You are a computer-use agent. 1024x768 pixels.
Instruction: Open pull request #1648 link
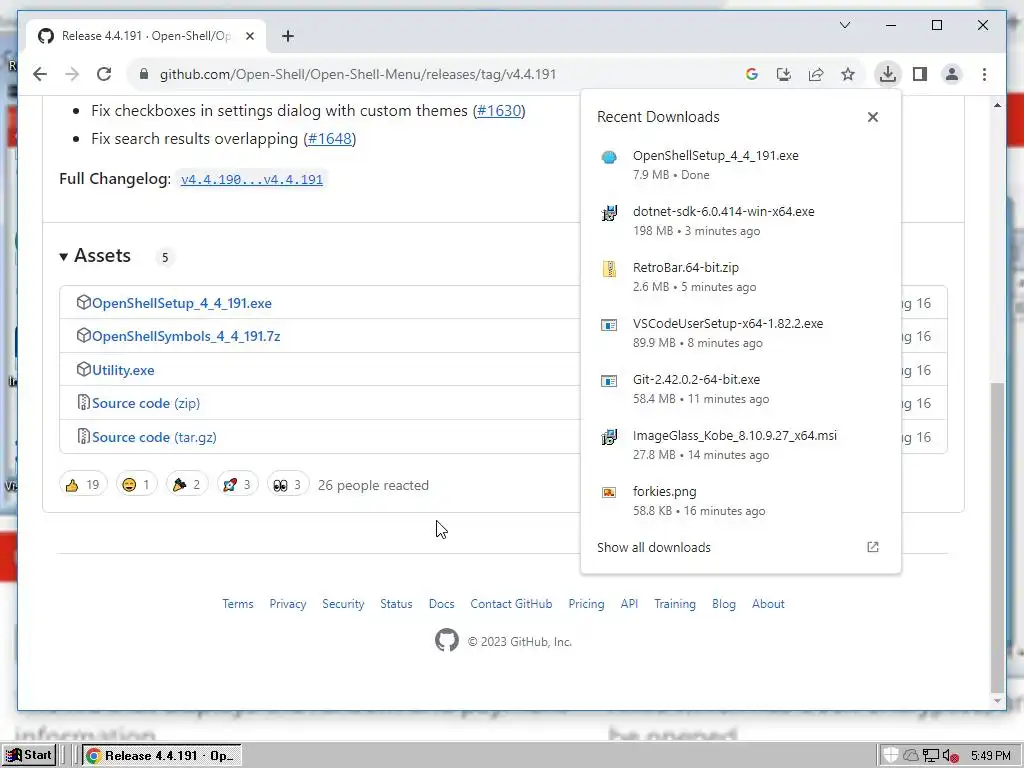point(330,139)
